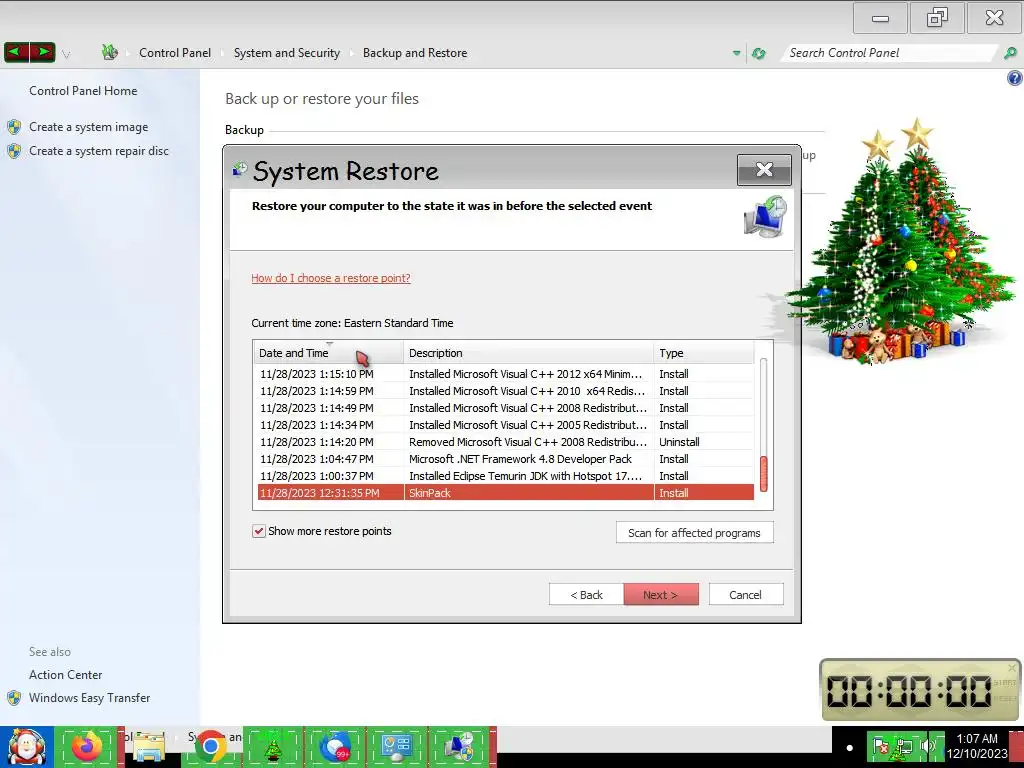
Task: Click the Control Panel address bar icon
Action: pos(110,52)
